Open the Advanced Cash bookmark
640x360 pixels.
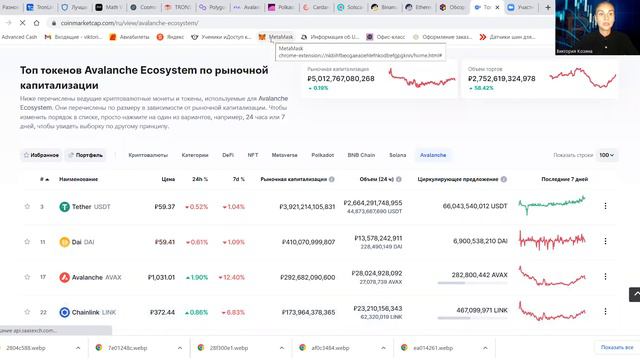(x=19, y=37)
